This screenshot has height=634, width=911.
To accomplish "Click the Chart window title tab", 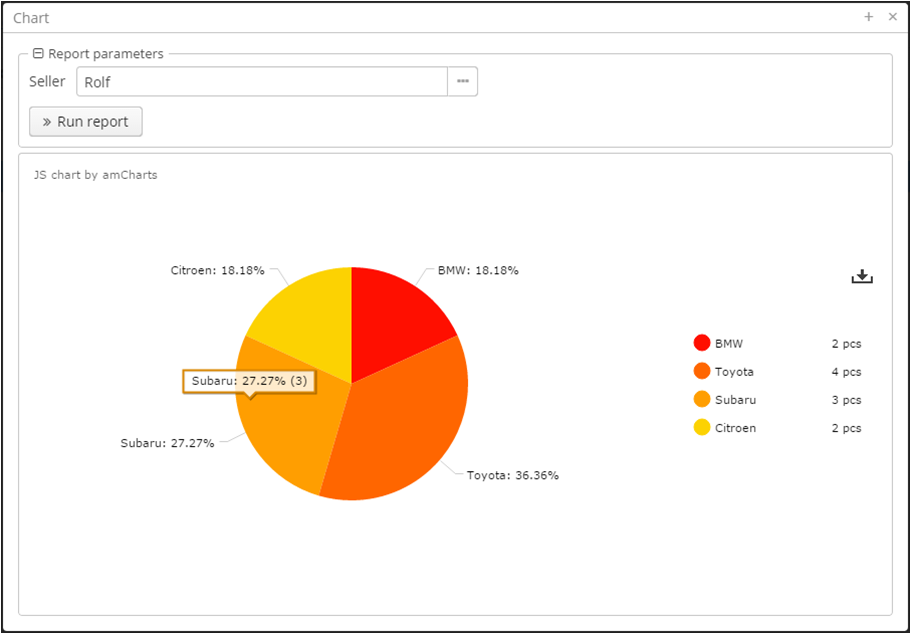I will [x=31, y=18].
